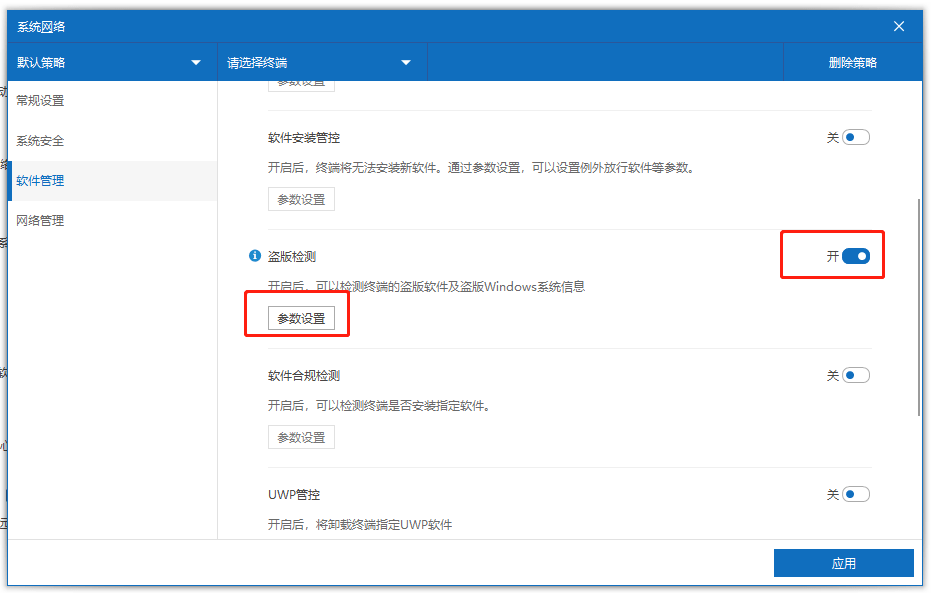This screenshot has width=934, height=593.
Task: Click the 系统网络 window title
Action: tap(41, 27)
